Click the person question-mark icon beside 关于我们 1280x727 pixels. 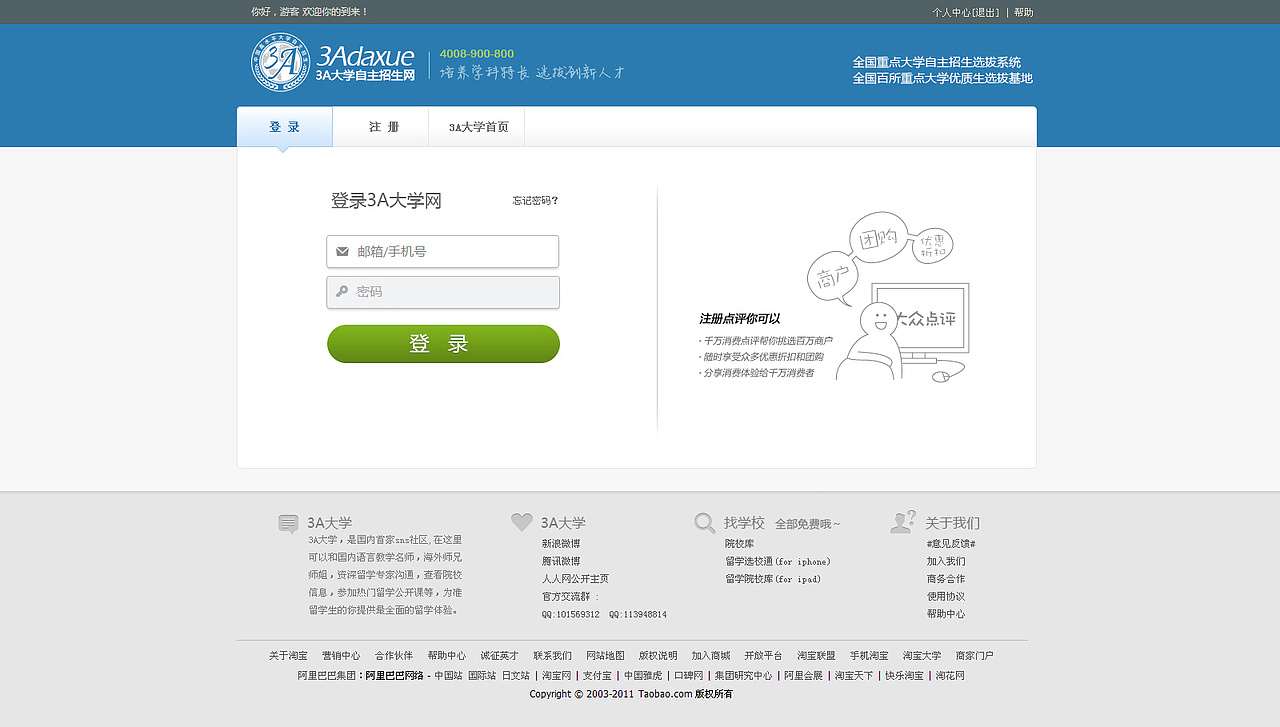[x=902, y=521]
